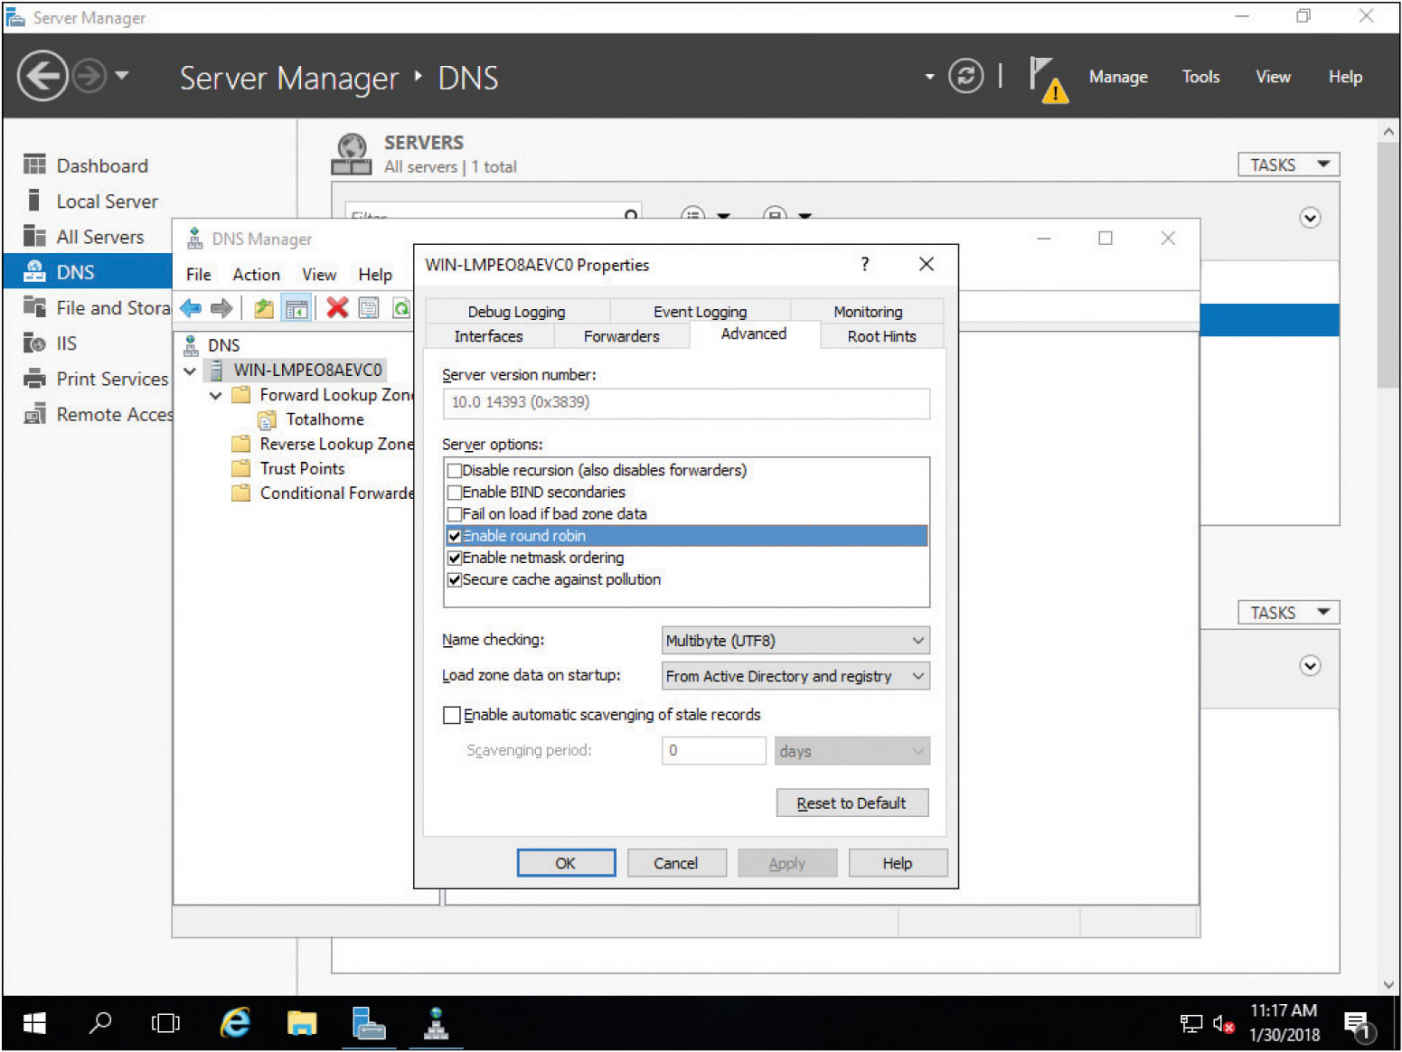Open the Manage menu in Server Manager
This screenshot has height=1052, width=1402.
1118,77
